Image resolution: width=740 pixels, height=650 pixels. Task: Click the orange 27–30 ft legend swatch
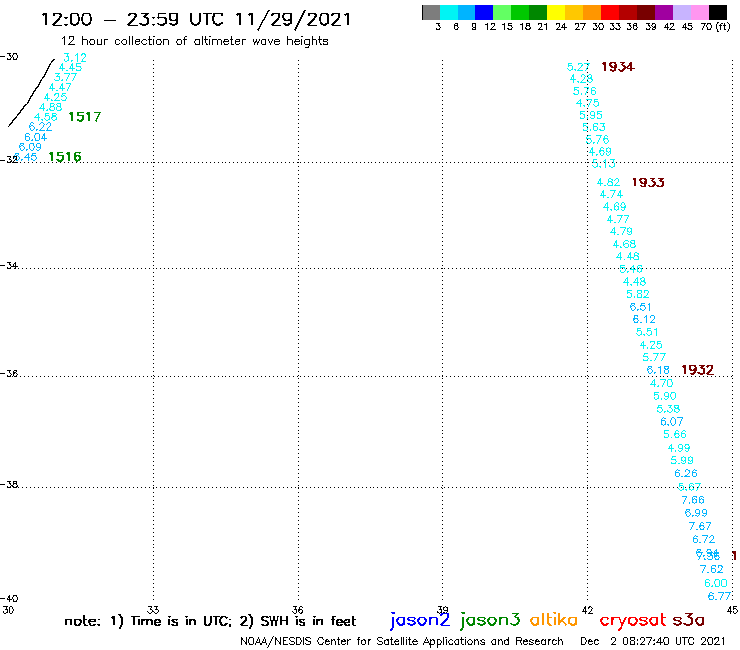coord(591,12)
